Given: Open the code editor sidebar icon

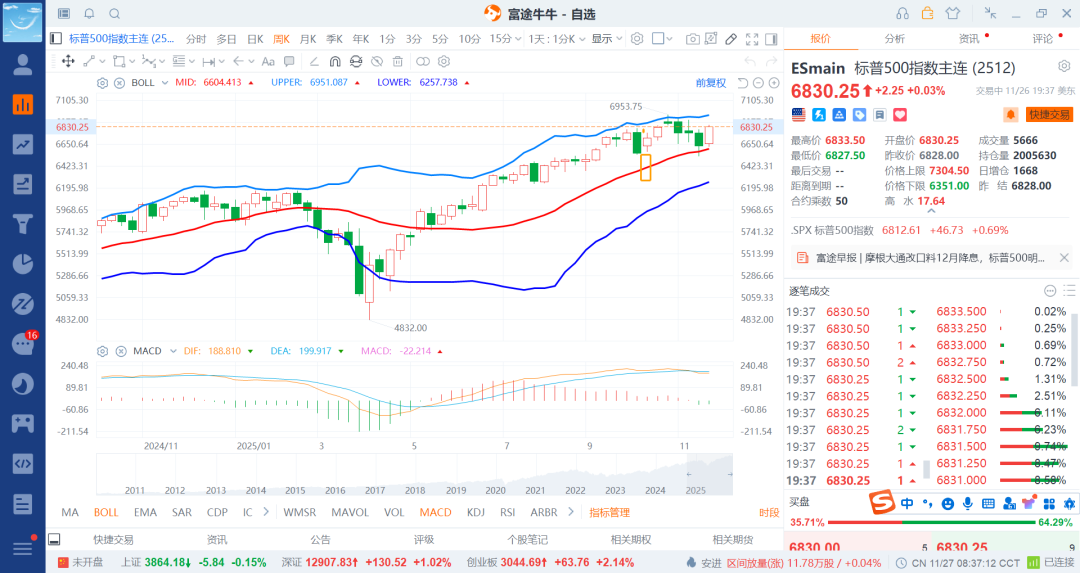Looking at the screenshot, I should click(23, 463).
